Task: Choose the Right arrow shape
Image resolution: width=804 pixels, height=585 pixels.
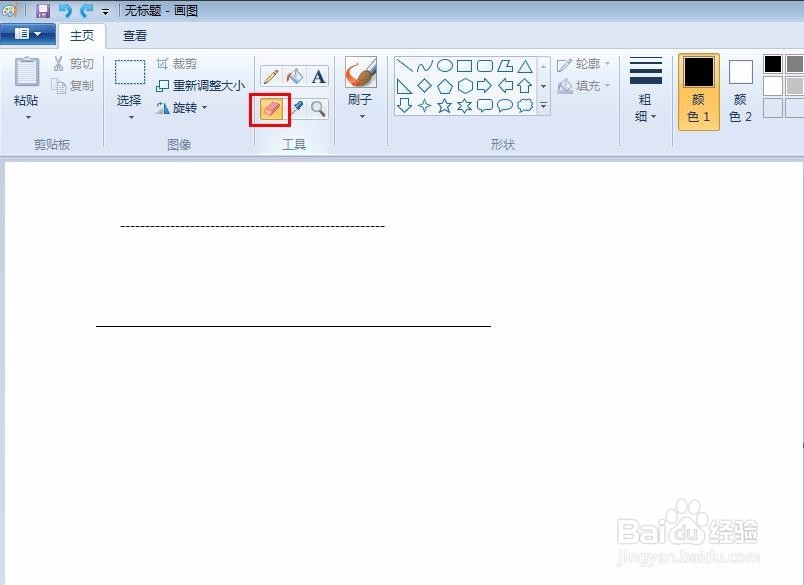Action: click(x=485, y=86)
